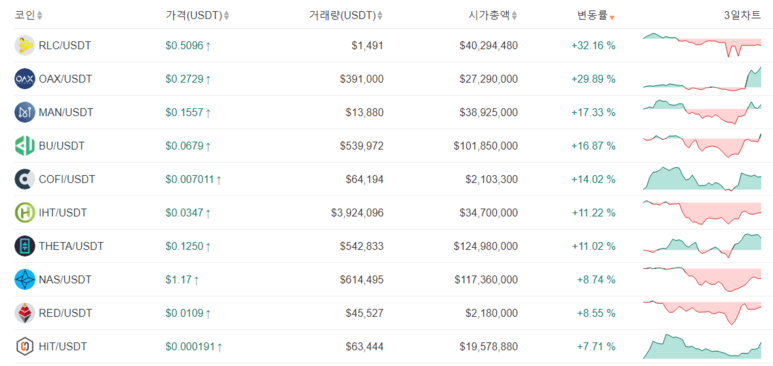Screen dimensions: 773x366
Task: Open the THETA/USDT trading pair
Action: click(x=71, y=246)
